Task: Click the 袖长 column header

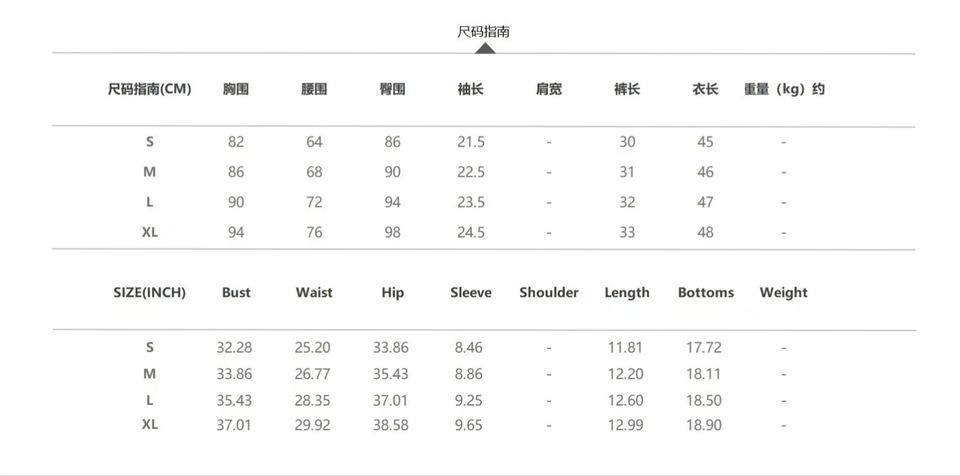Action: (470, 89)
